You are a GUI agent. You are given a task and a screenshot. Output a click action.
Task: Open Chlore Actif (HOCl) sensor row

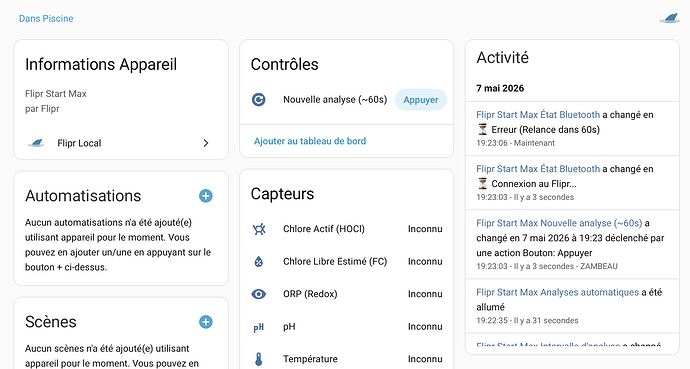(x=347, y=229)
